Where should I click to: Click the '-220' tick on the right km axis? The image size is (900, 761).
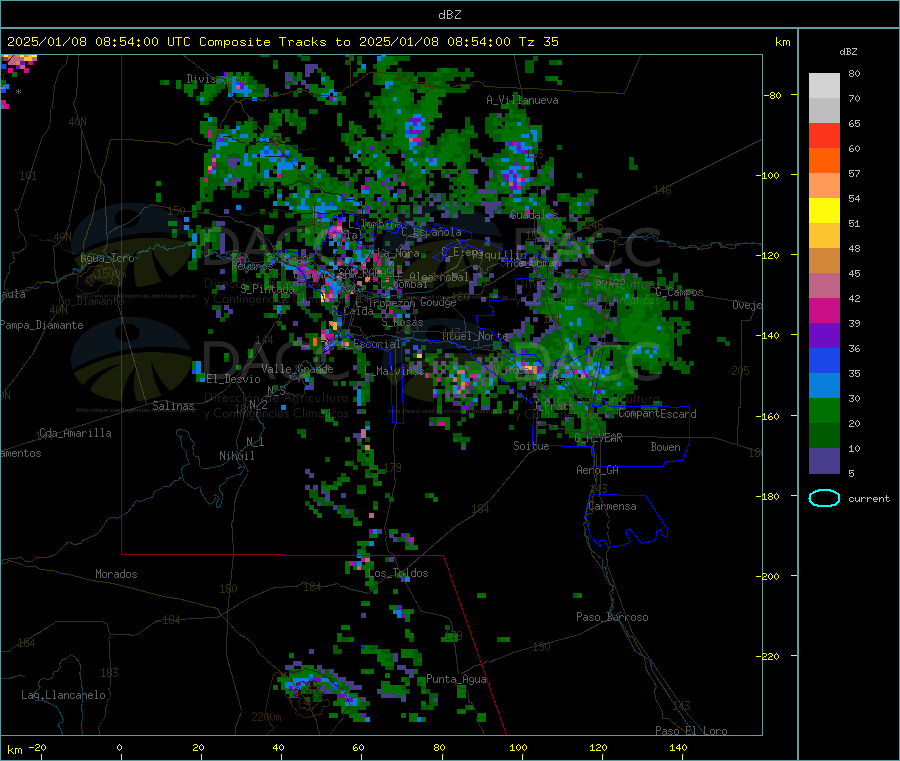coord(769,657)
